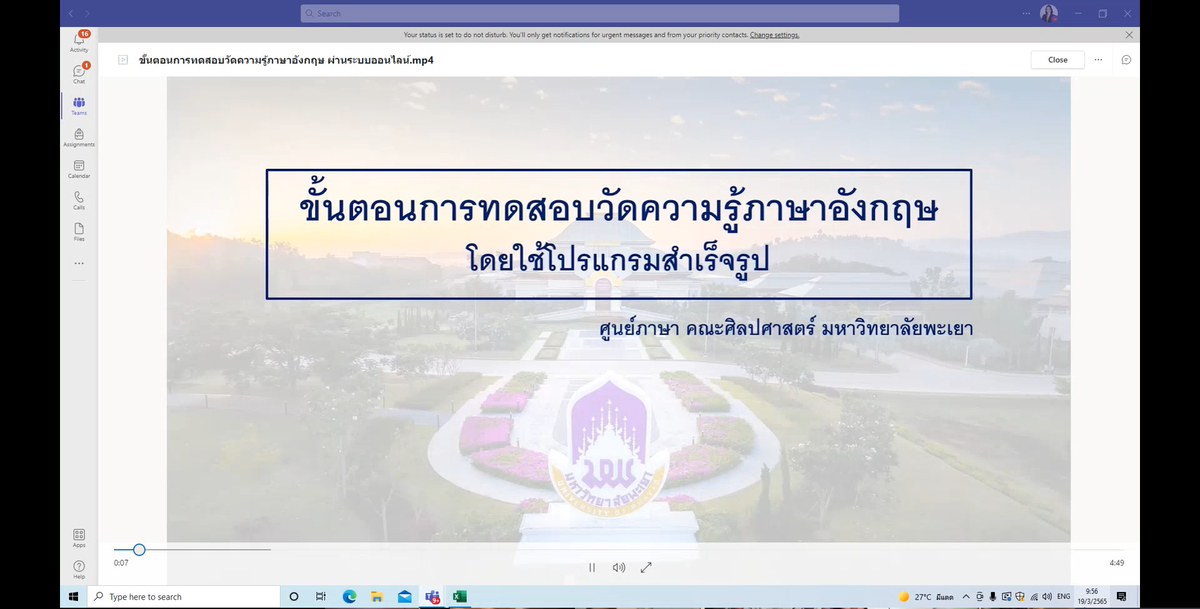Switch to the Teams tab

79,104
